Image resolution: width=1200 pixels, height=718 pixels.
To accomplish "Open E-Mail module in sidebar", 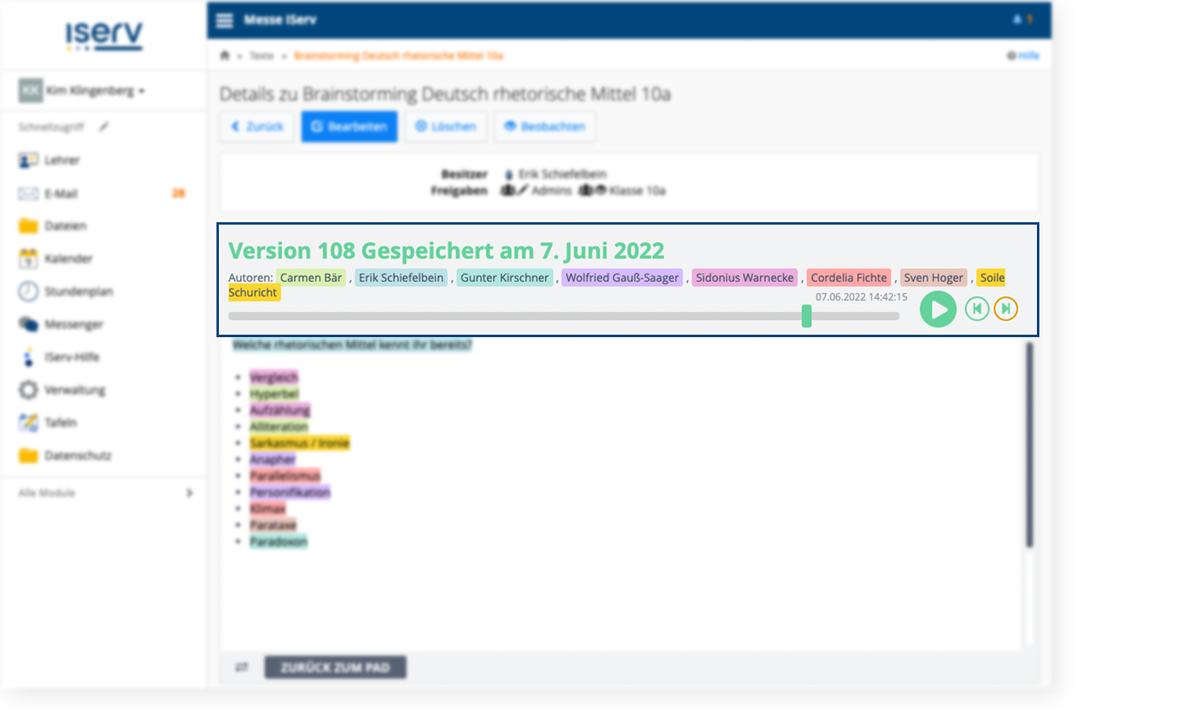I will (60, 193).
